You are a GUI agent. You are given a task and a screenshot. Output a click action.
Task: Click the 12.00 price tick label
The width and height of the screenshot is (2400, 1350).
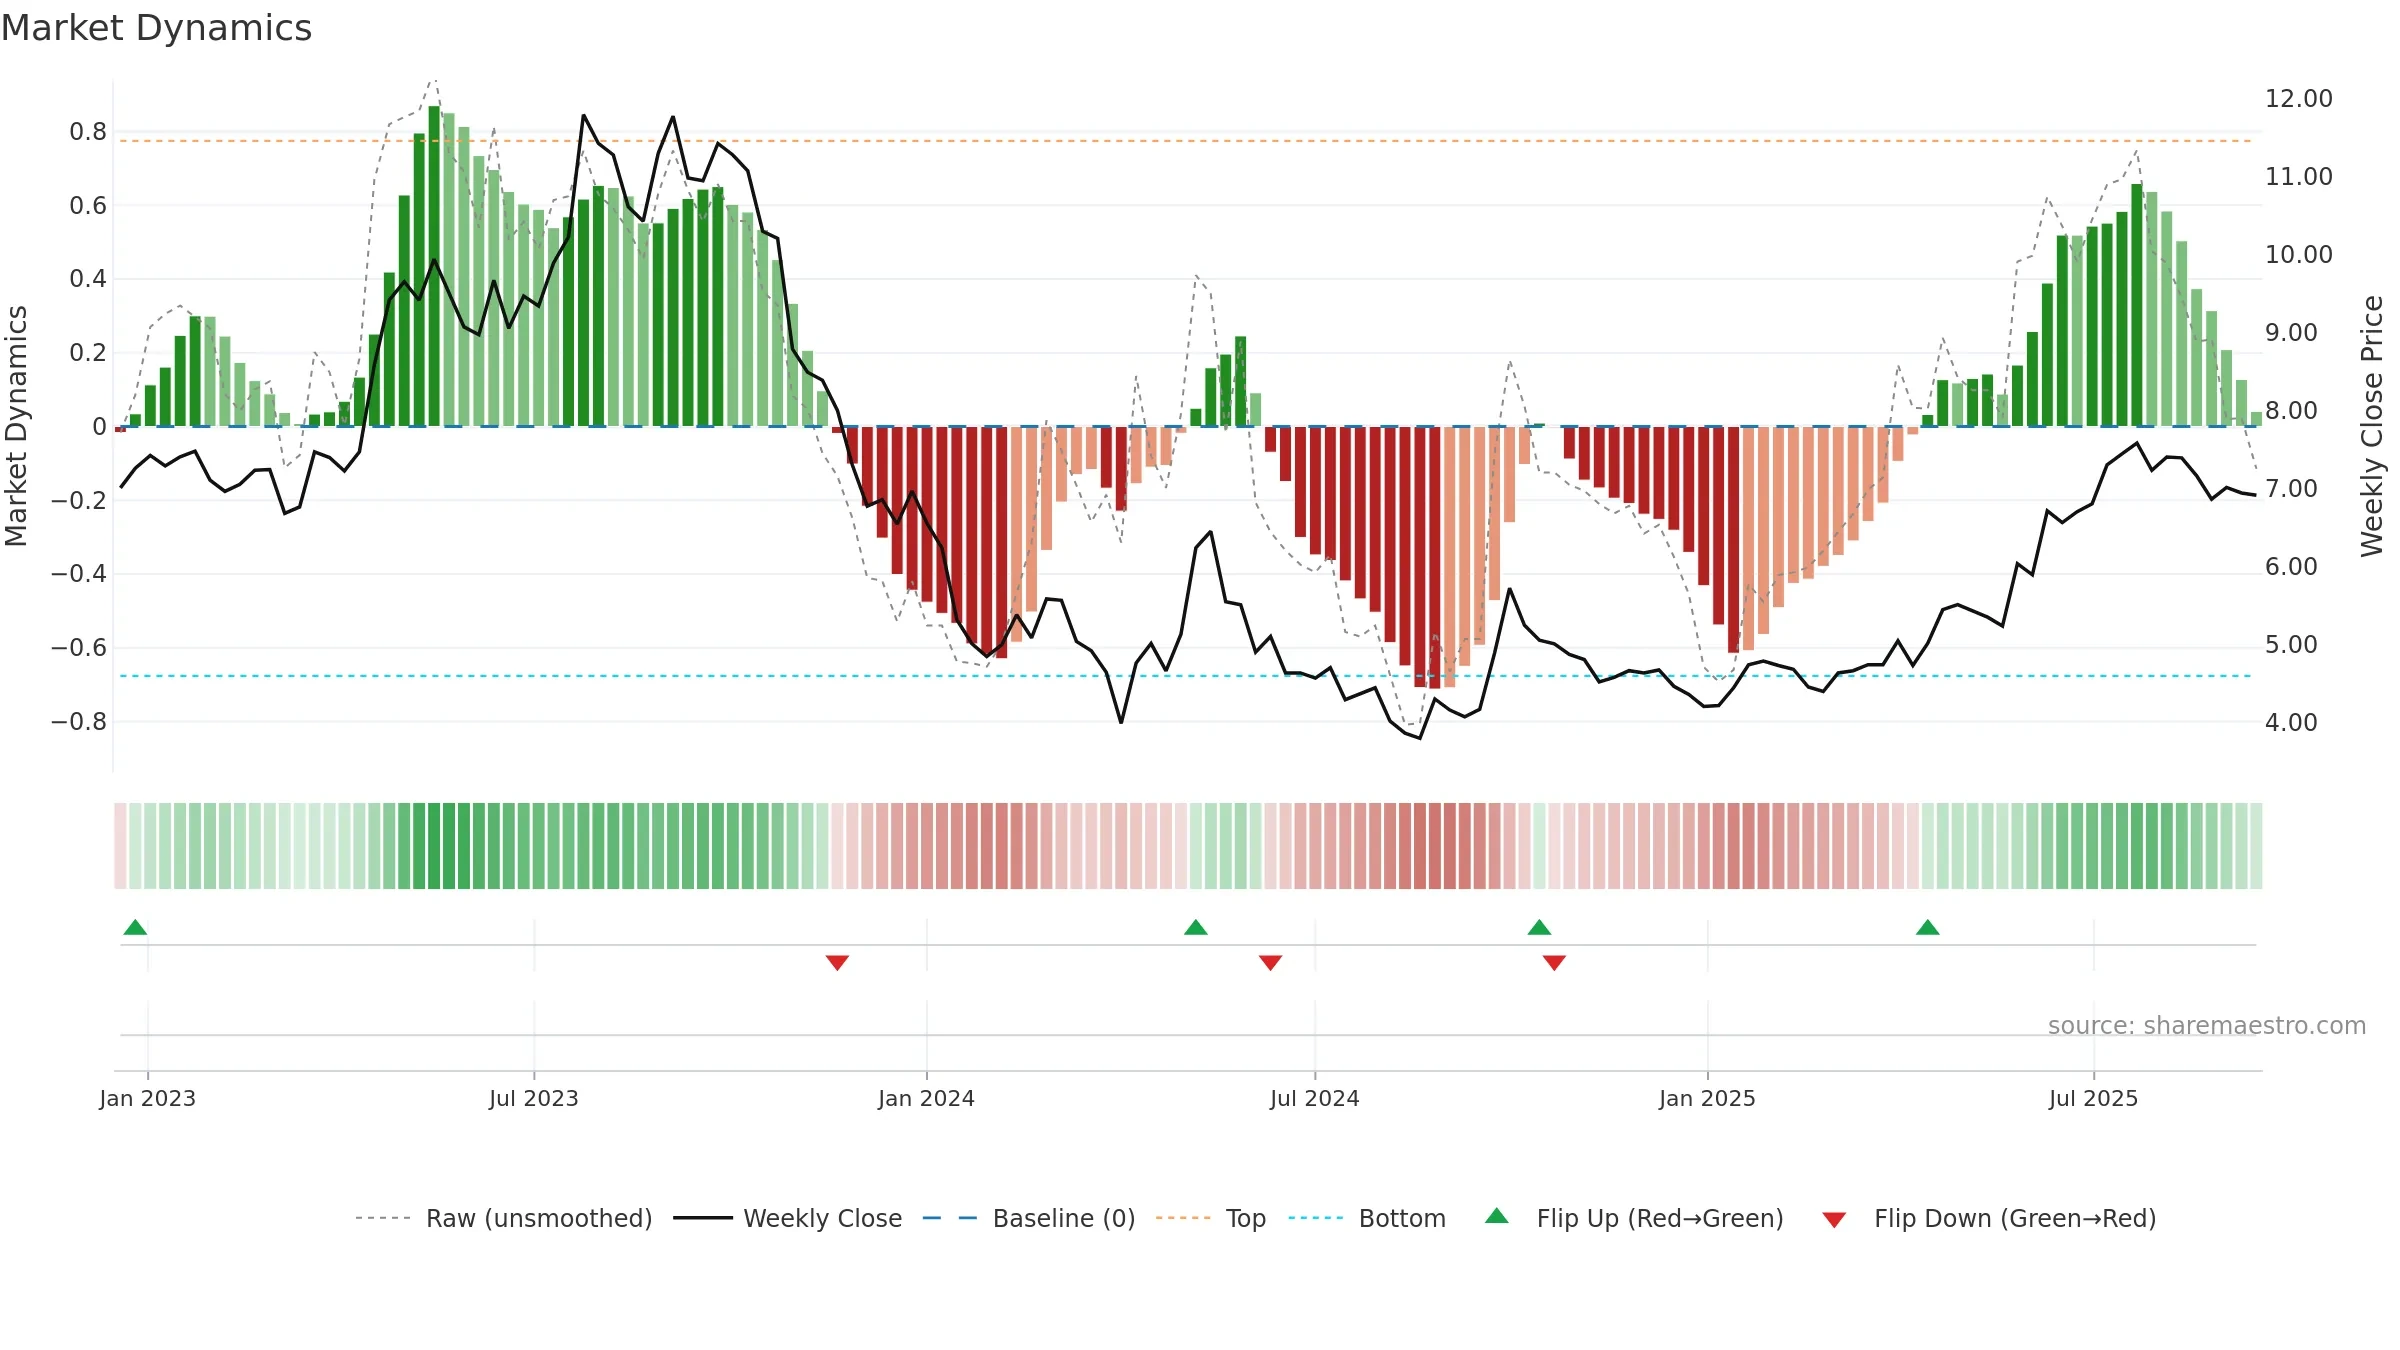pos(2298,99)
